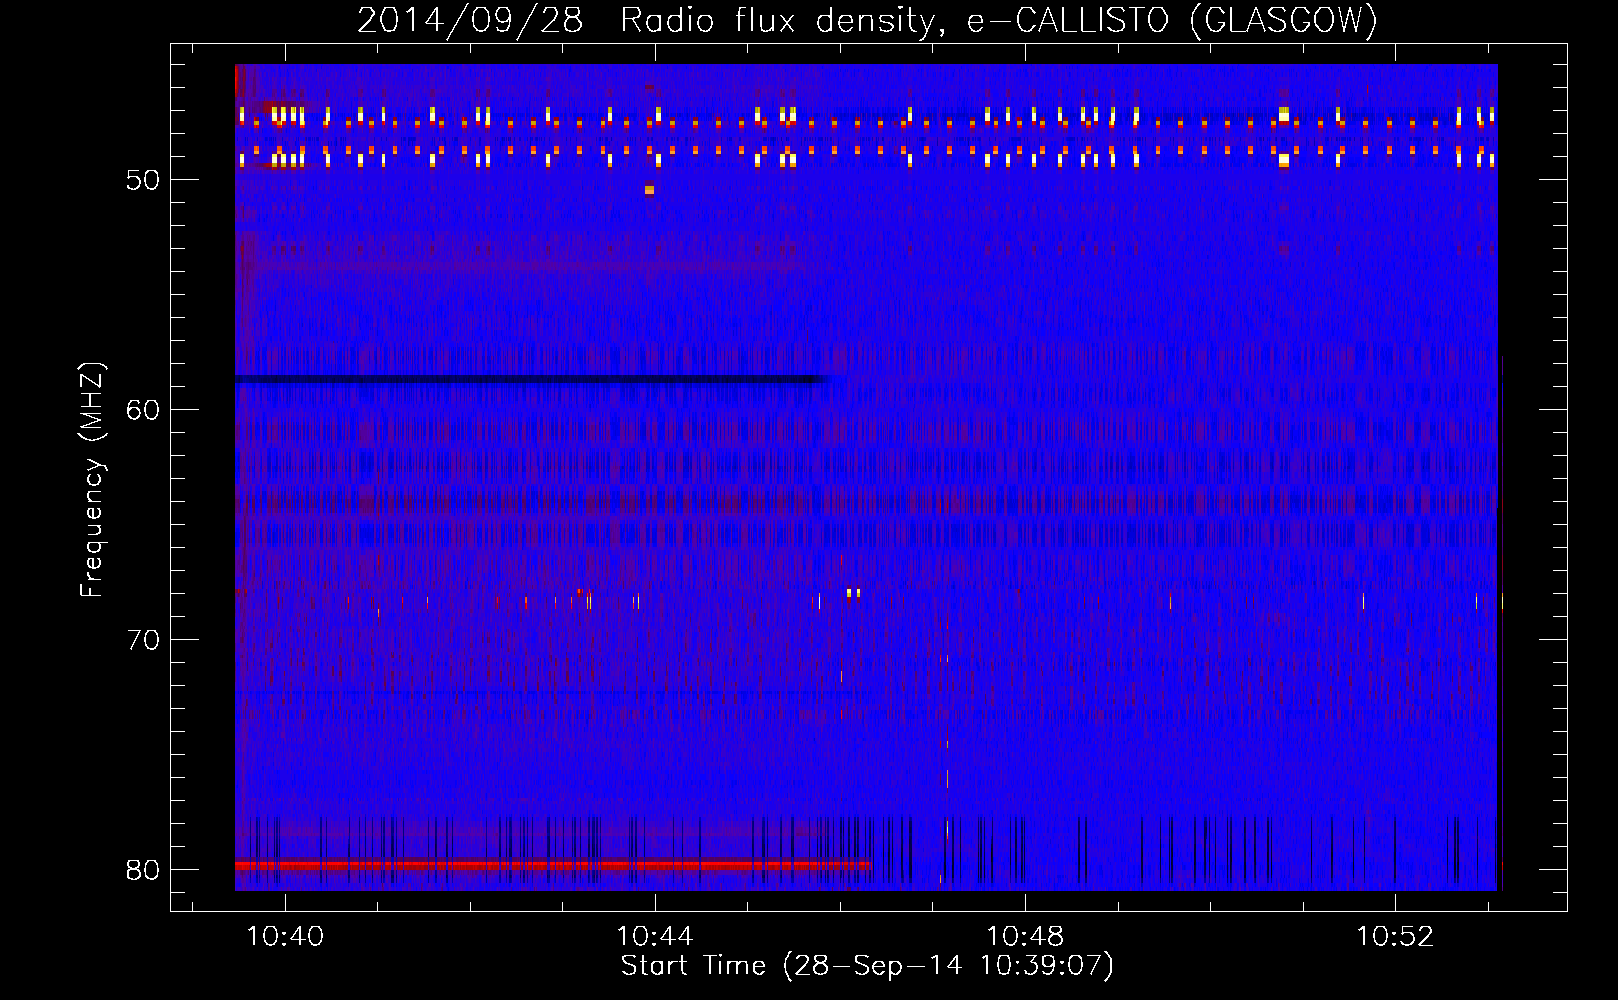Click the 10:52 time tick label

[x=1395, y=937]
